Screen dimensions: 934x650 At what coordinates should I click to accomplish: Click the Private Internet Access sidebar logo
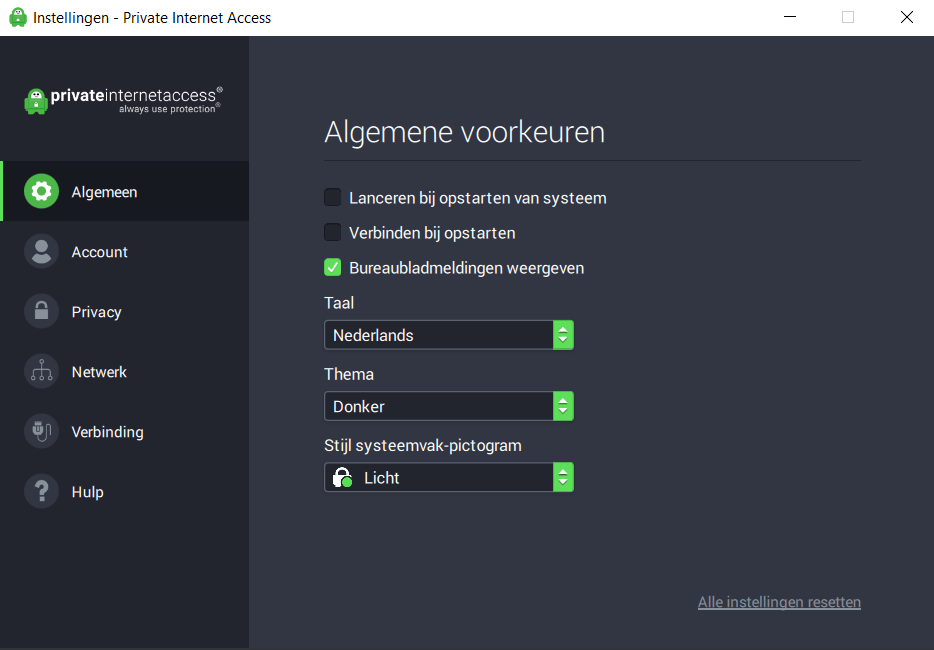[123, 100]
